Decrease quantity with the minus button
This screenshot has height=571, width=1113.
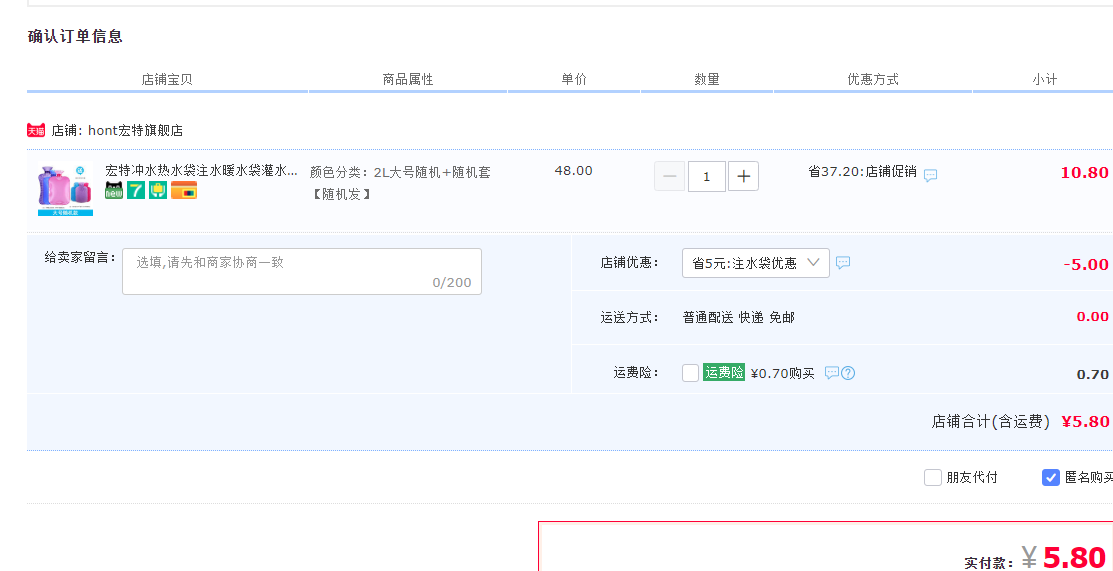(x=669, y=176)
